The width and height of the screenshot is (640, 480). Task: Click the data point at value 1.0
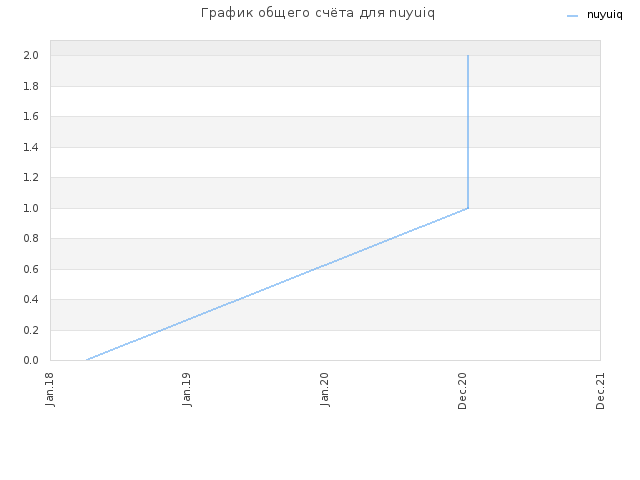[468, 208]
